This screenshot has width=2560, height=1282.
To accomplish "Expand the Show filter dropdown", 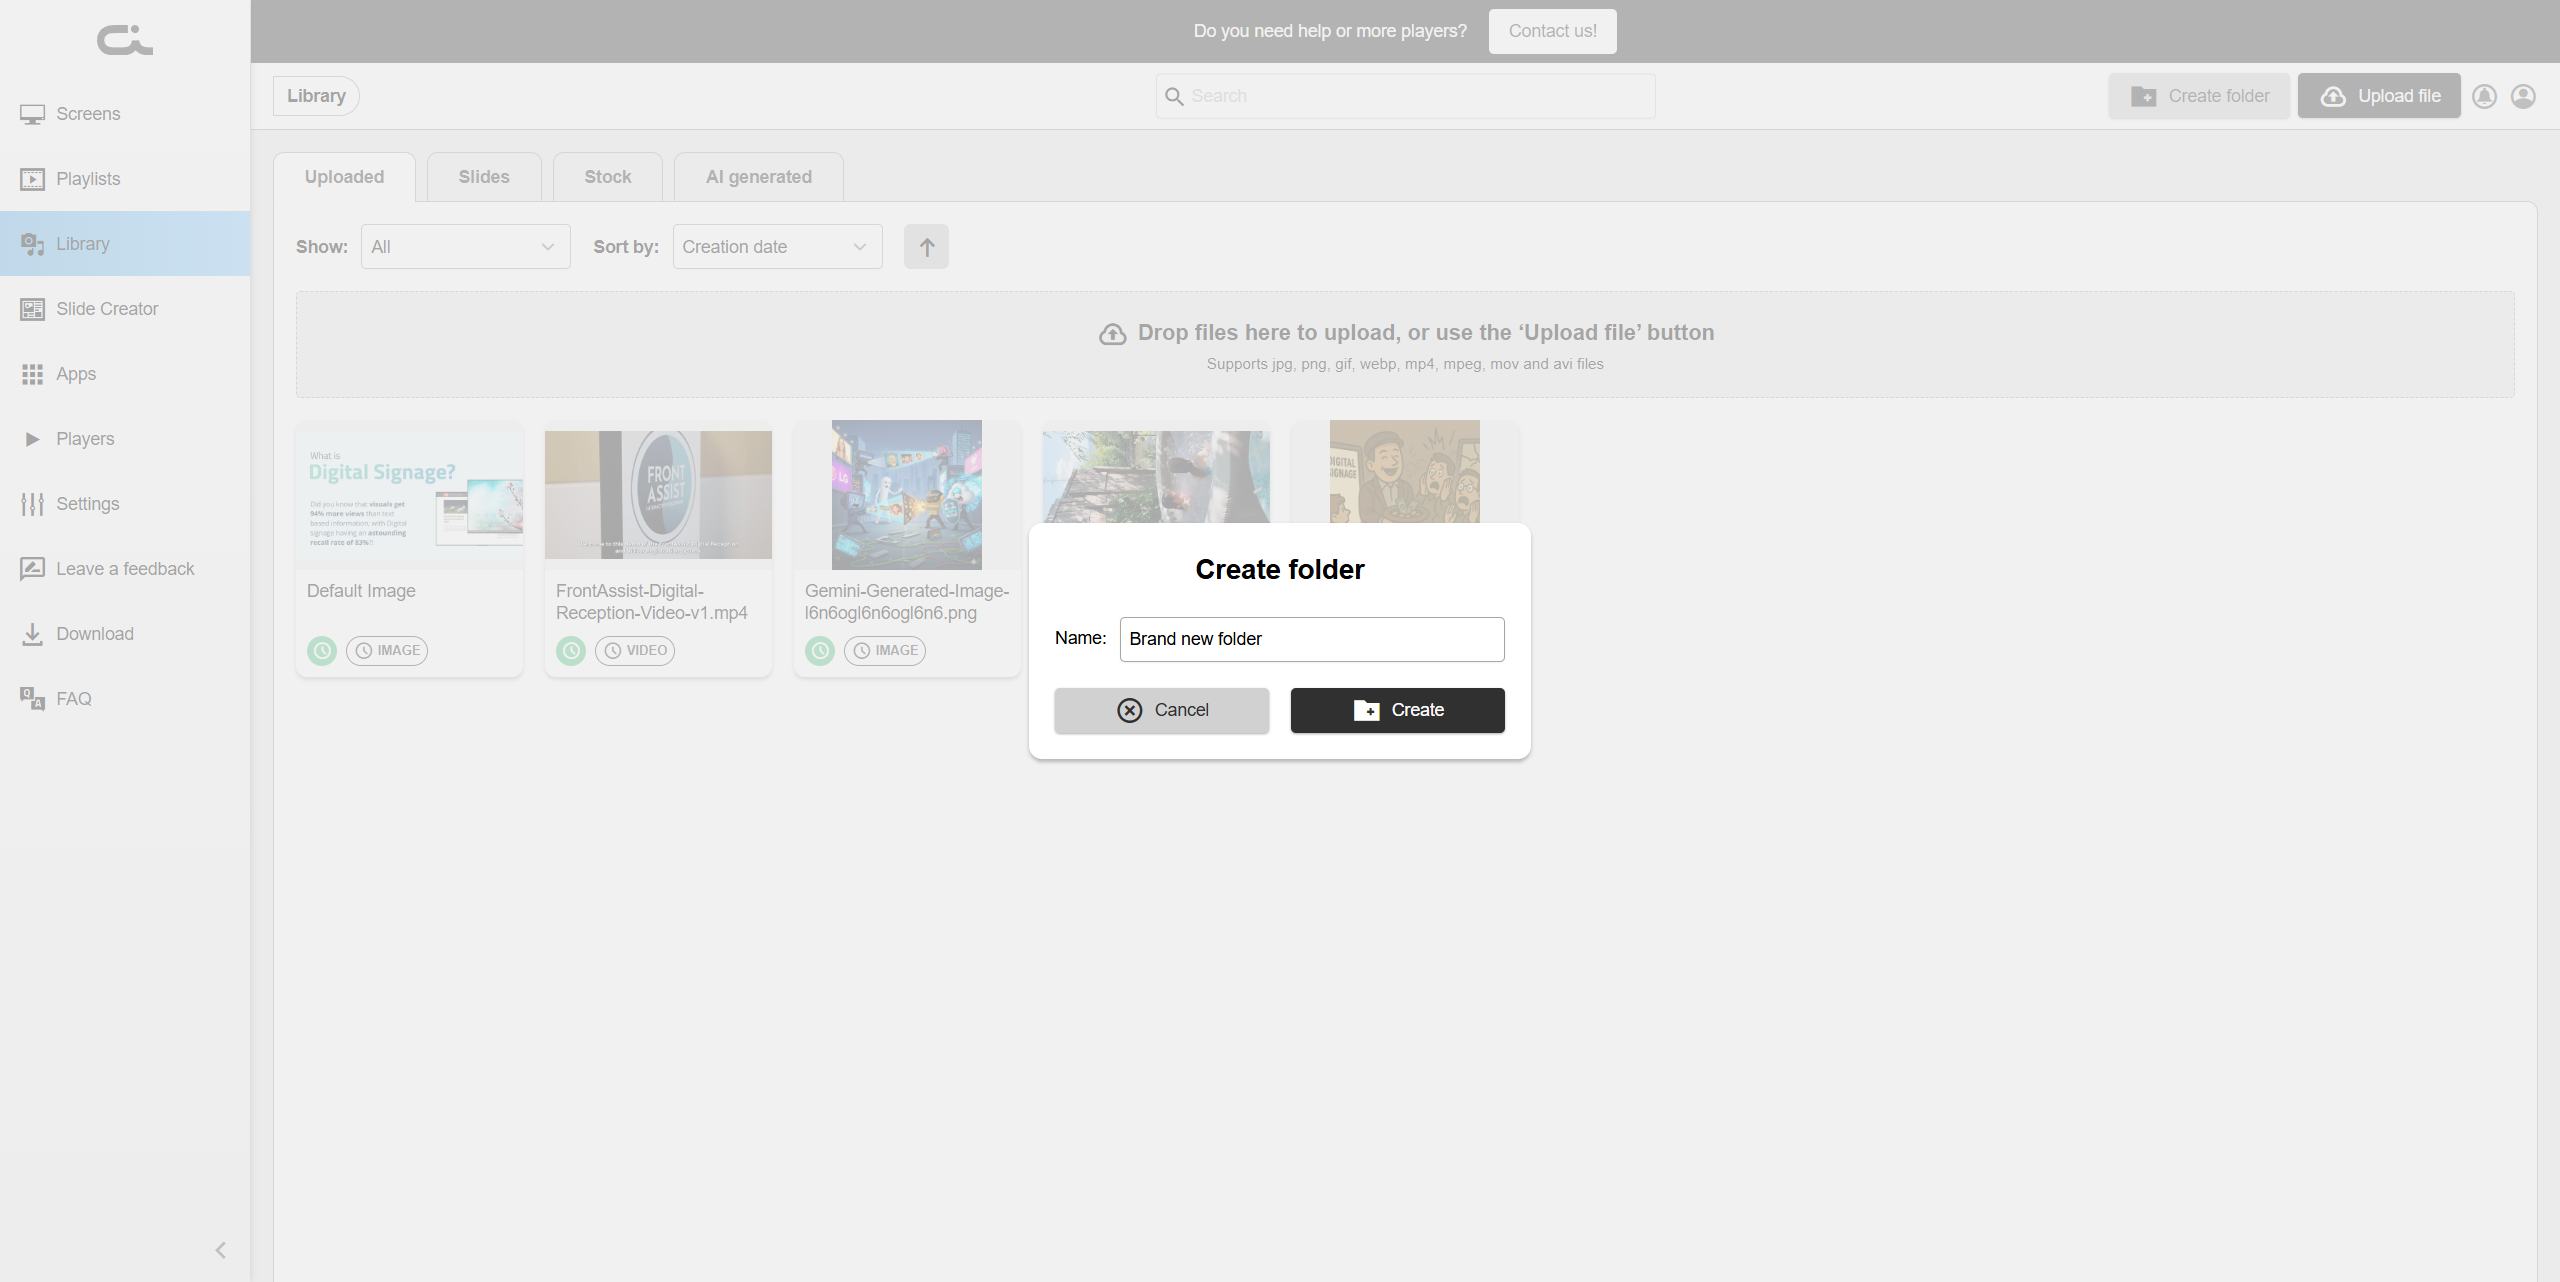I will tap(465, 247).
